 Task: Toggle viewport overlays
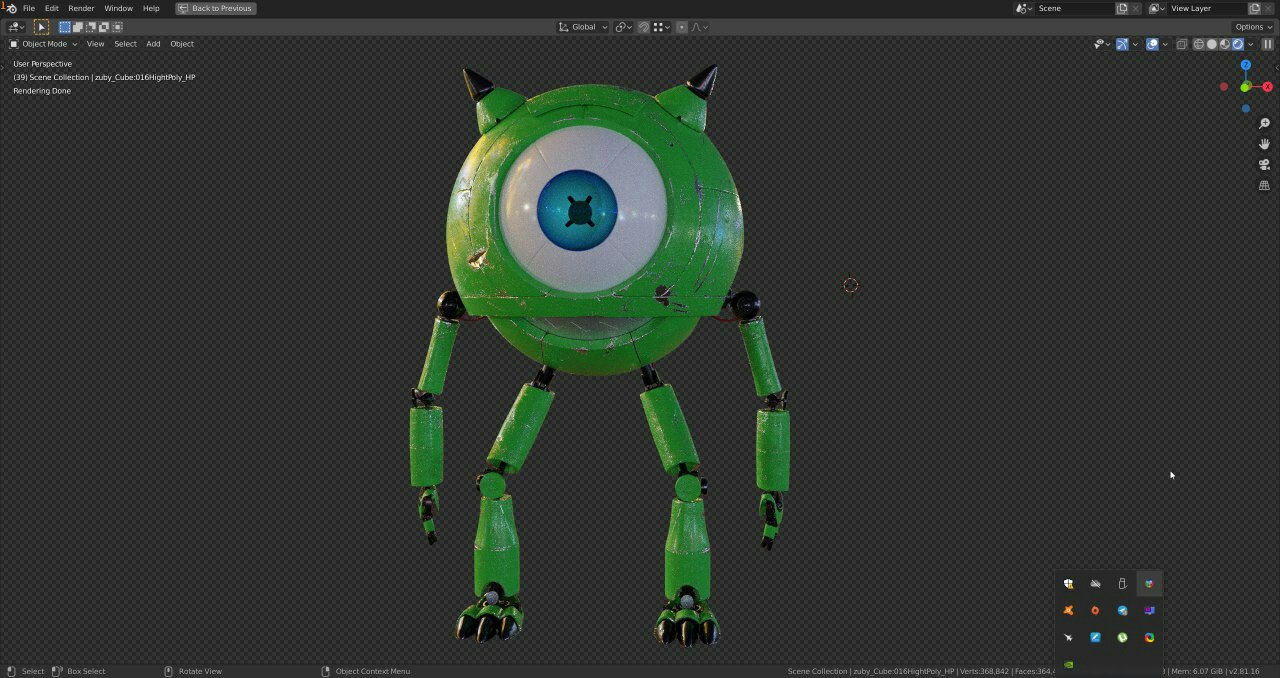coord(1152,44)
